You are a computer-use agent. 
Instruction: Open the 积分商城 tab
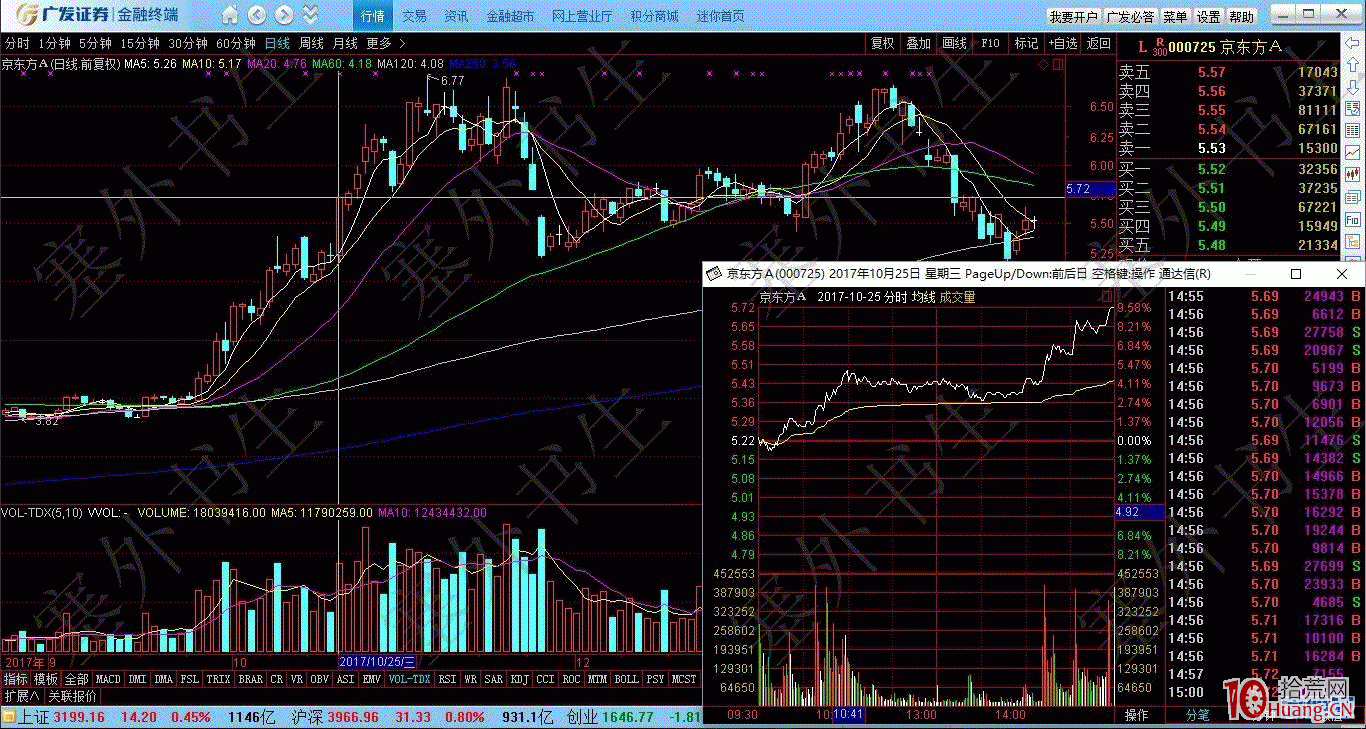coord(655,16)
